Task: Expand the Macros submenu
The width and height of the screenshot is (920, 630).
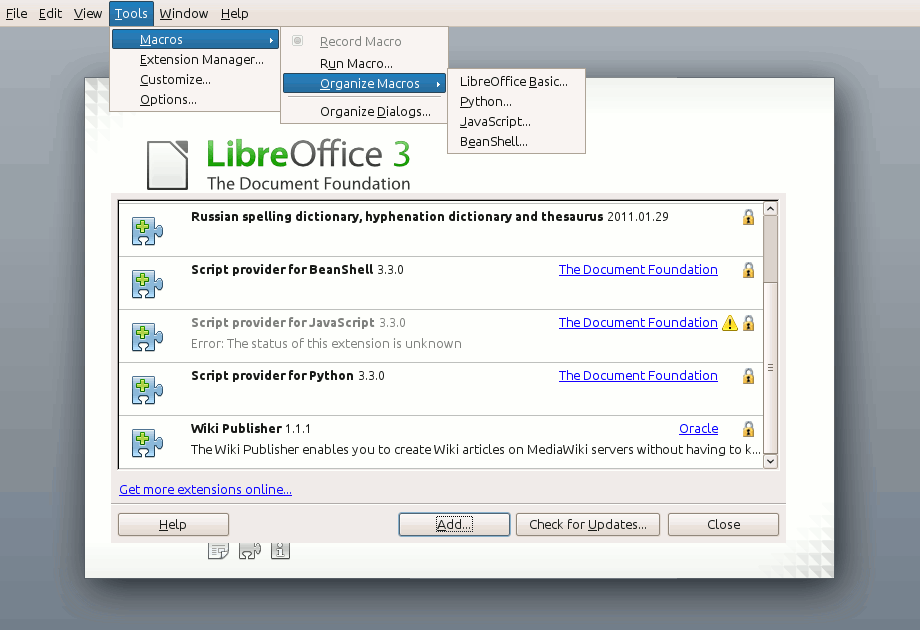Action: click(194, 40)
